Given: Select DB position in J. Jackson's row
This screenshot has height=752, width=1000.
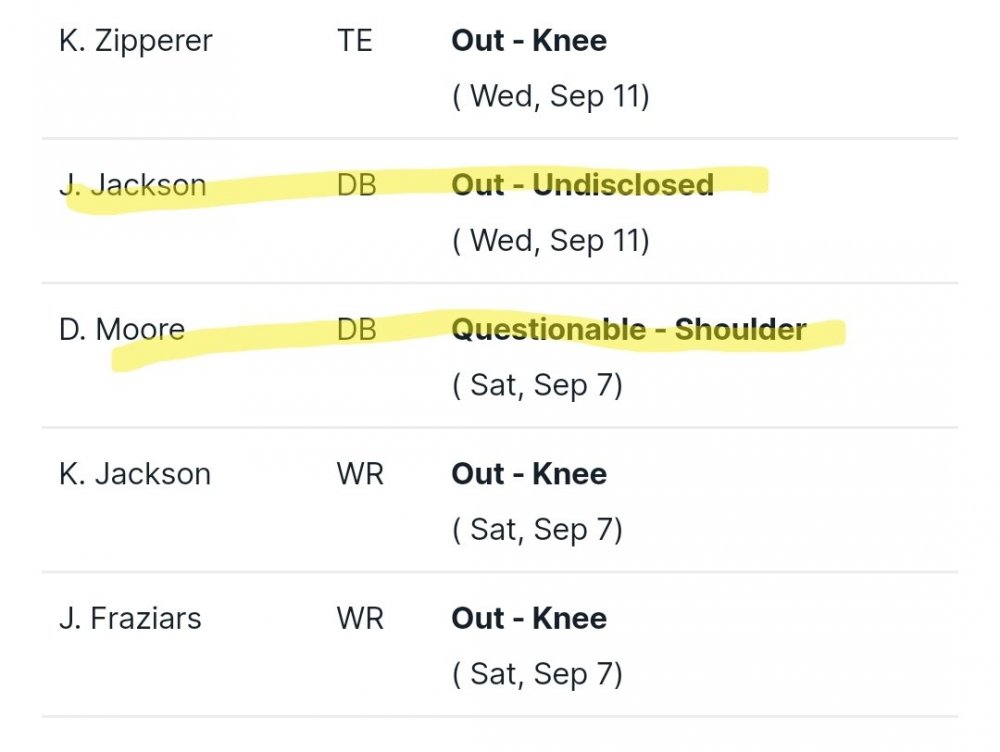Looking at the screenshot, I should [357, 185].
